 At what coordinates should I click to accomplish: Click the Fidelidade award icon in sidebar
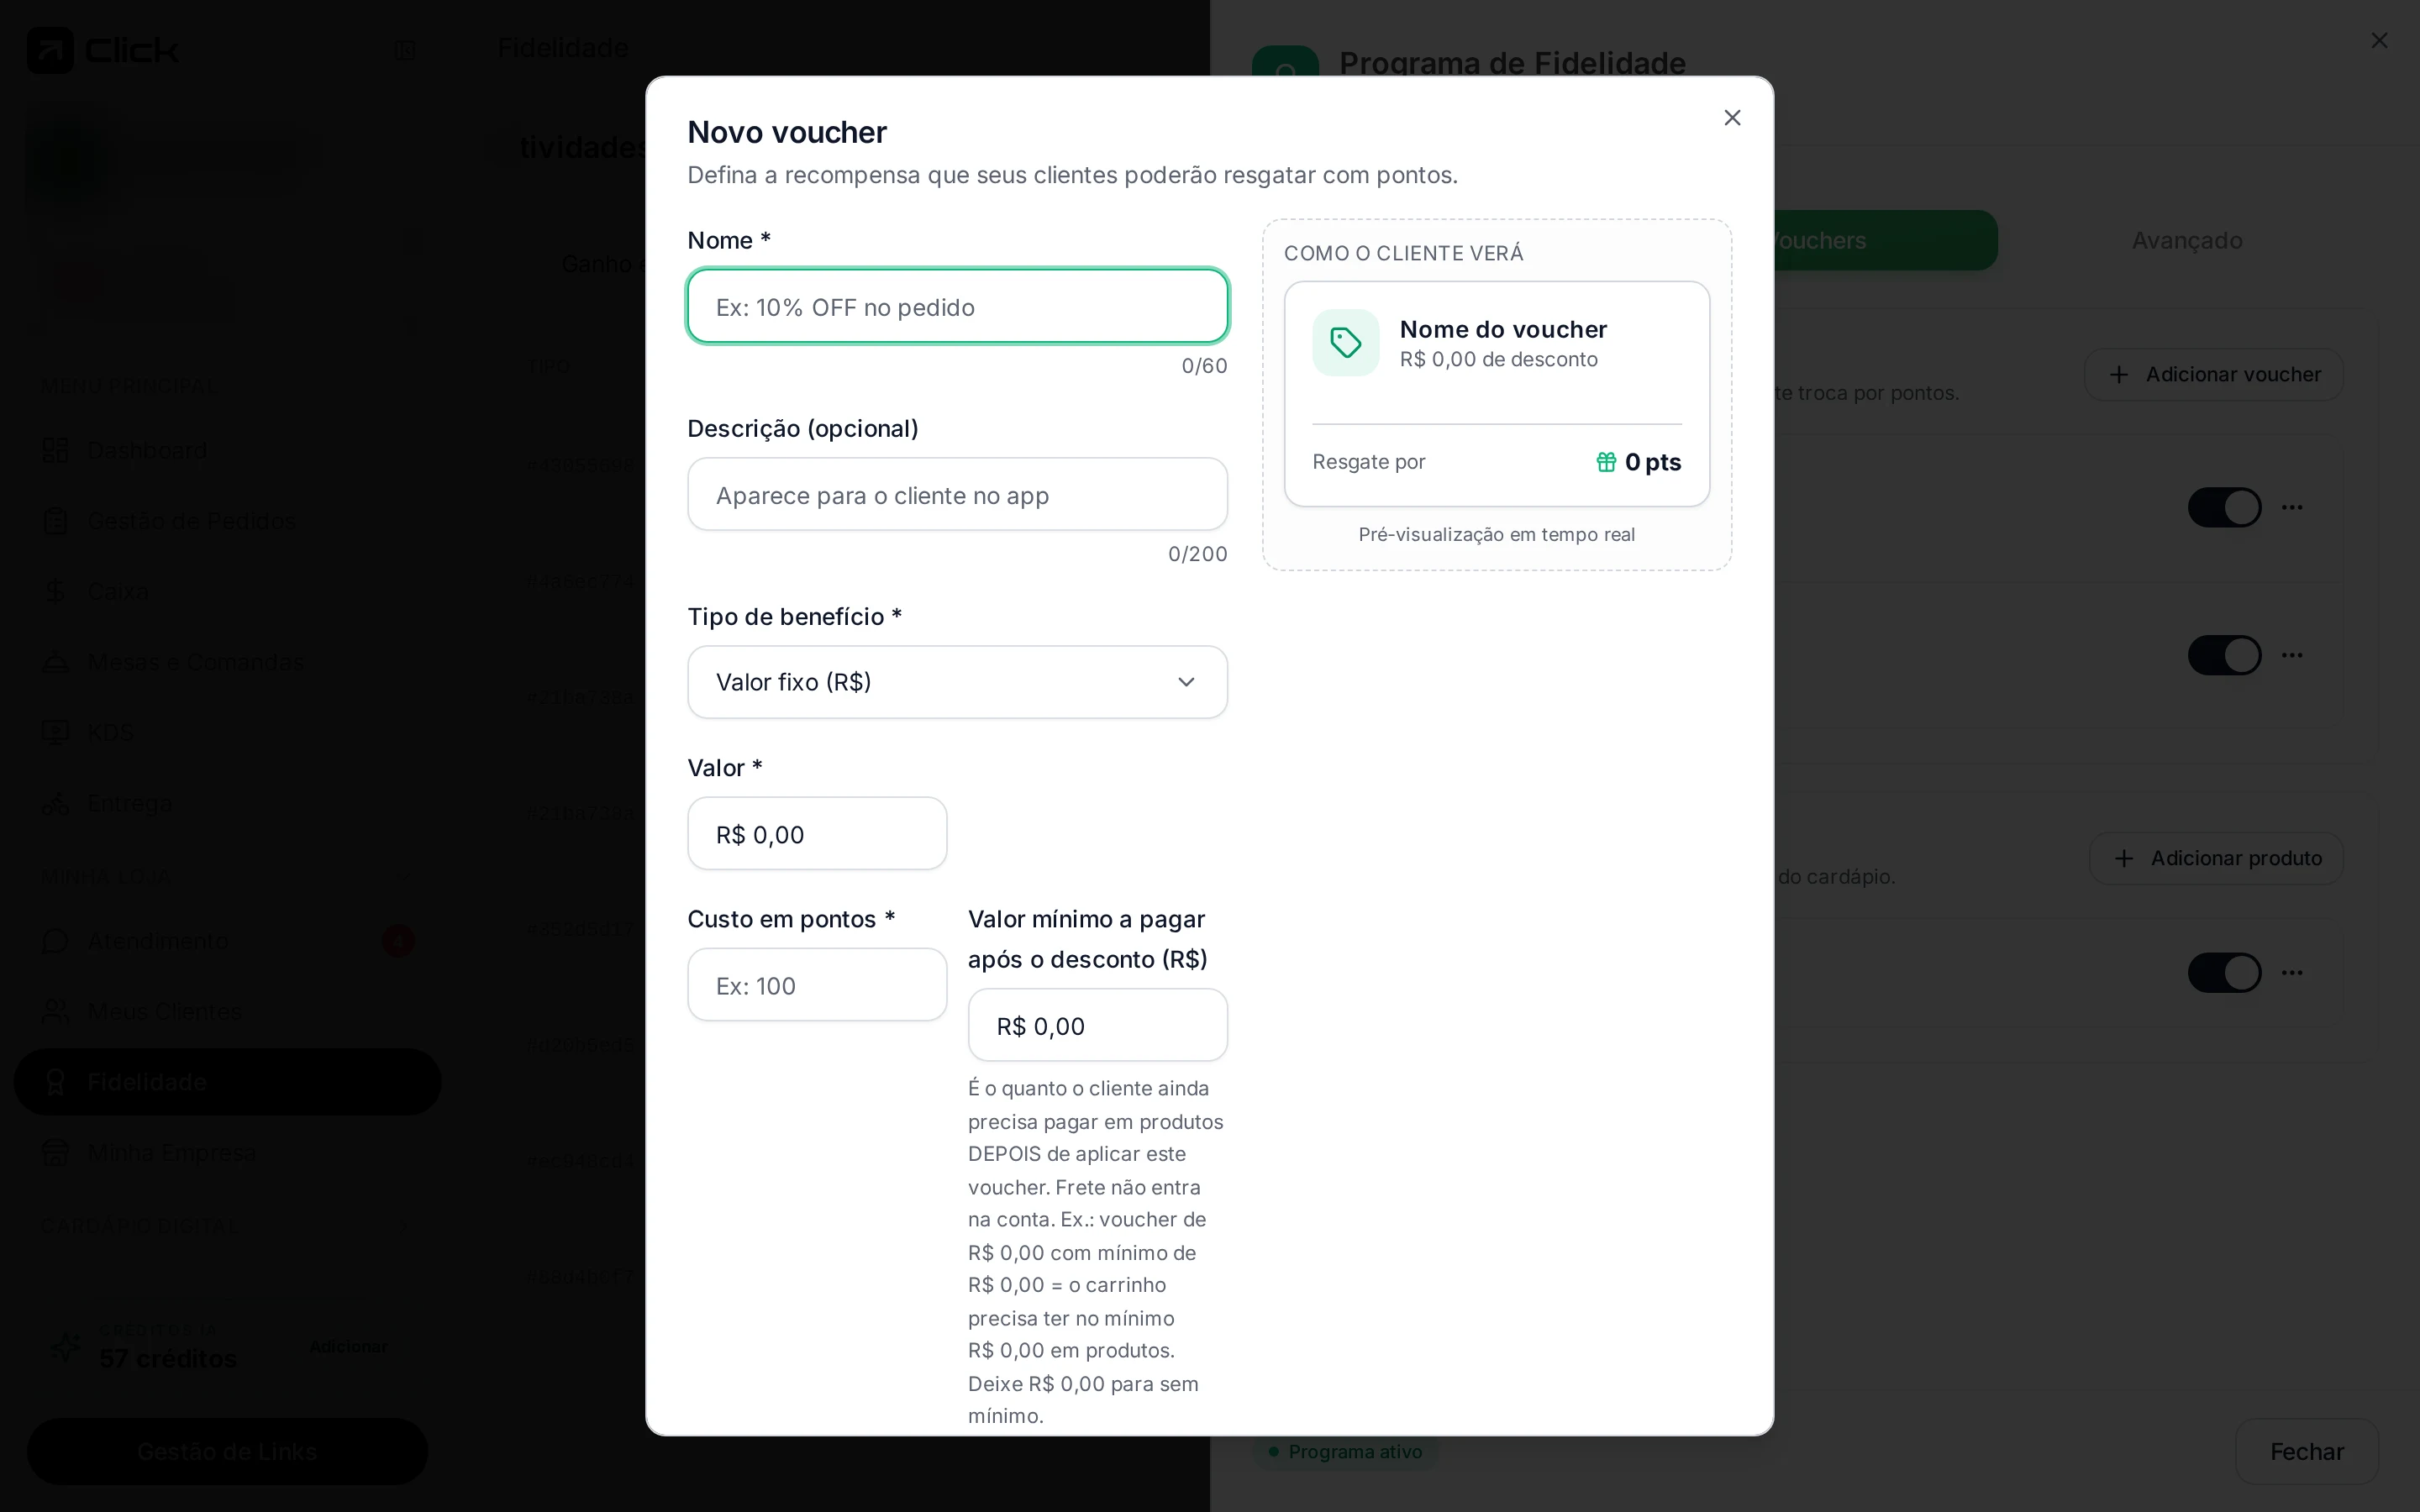click(56, 1082)
